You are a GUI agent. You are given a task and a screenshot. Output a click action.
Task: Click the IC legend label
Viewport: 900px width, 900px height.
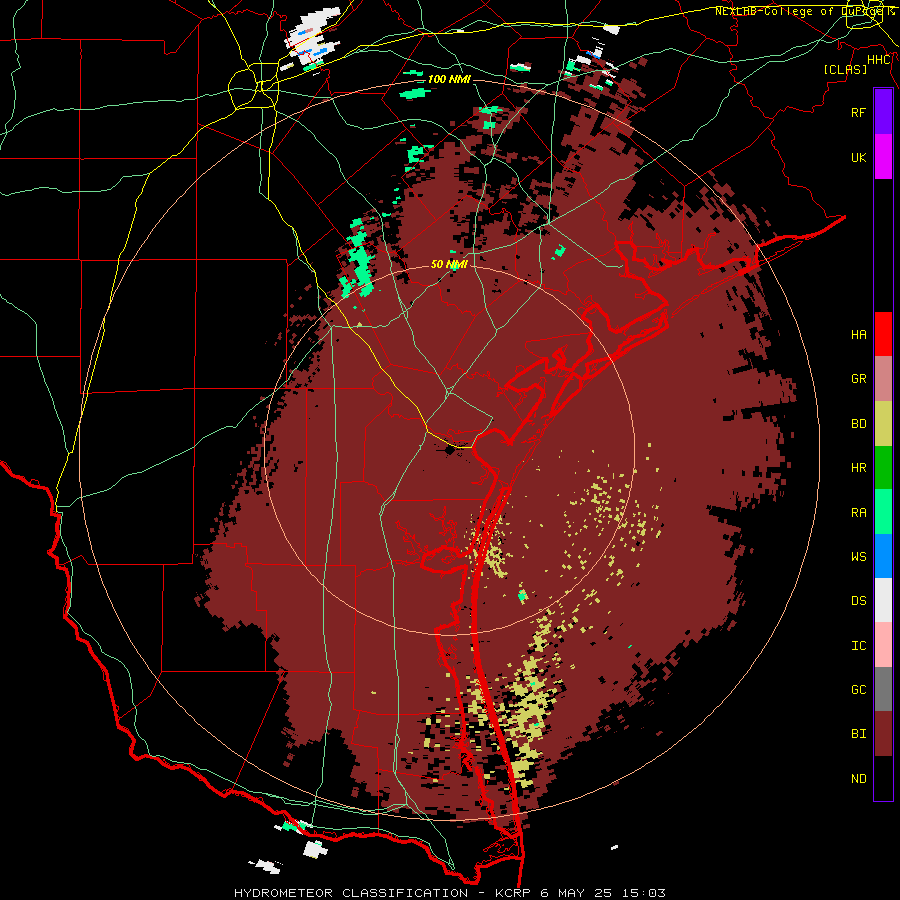point(858,645)
